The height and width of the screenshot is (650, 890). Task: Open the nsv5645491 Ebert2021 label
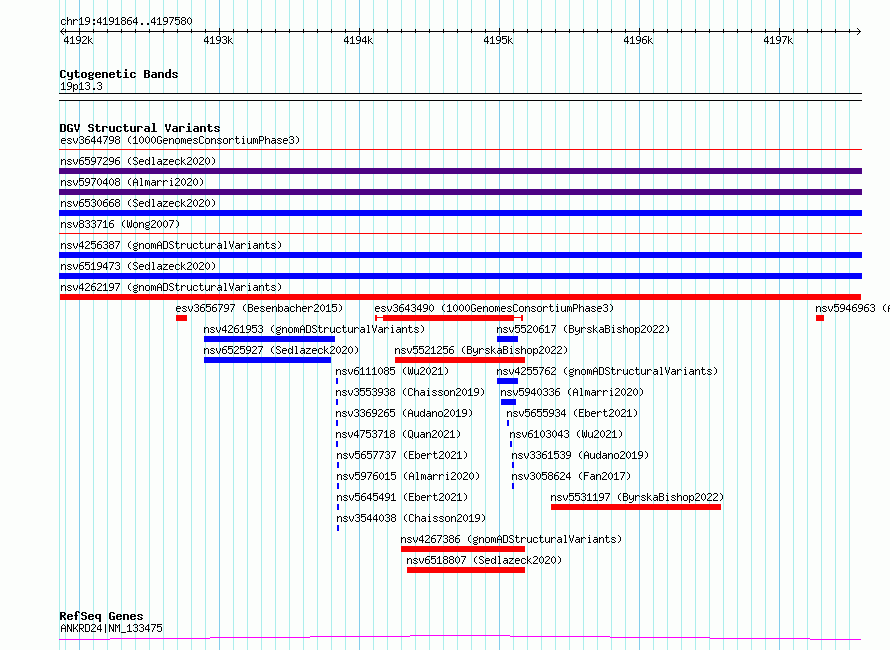coord(402,497)
